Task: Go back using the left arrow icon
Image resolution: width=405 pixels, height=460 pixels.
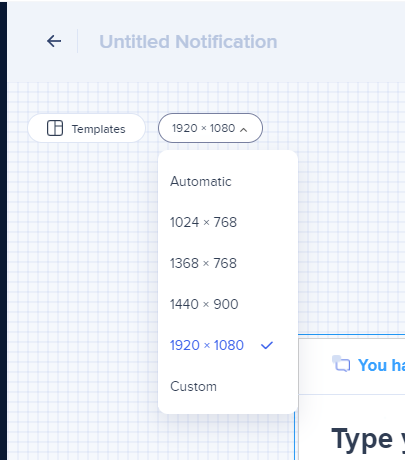Action: click(54, 41)
